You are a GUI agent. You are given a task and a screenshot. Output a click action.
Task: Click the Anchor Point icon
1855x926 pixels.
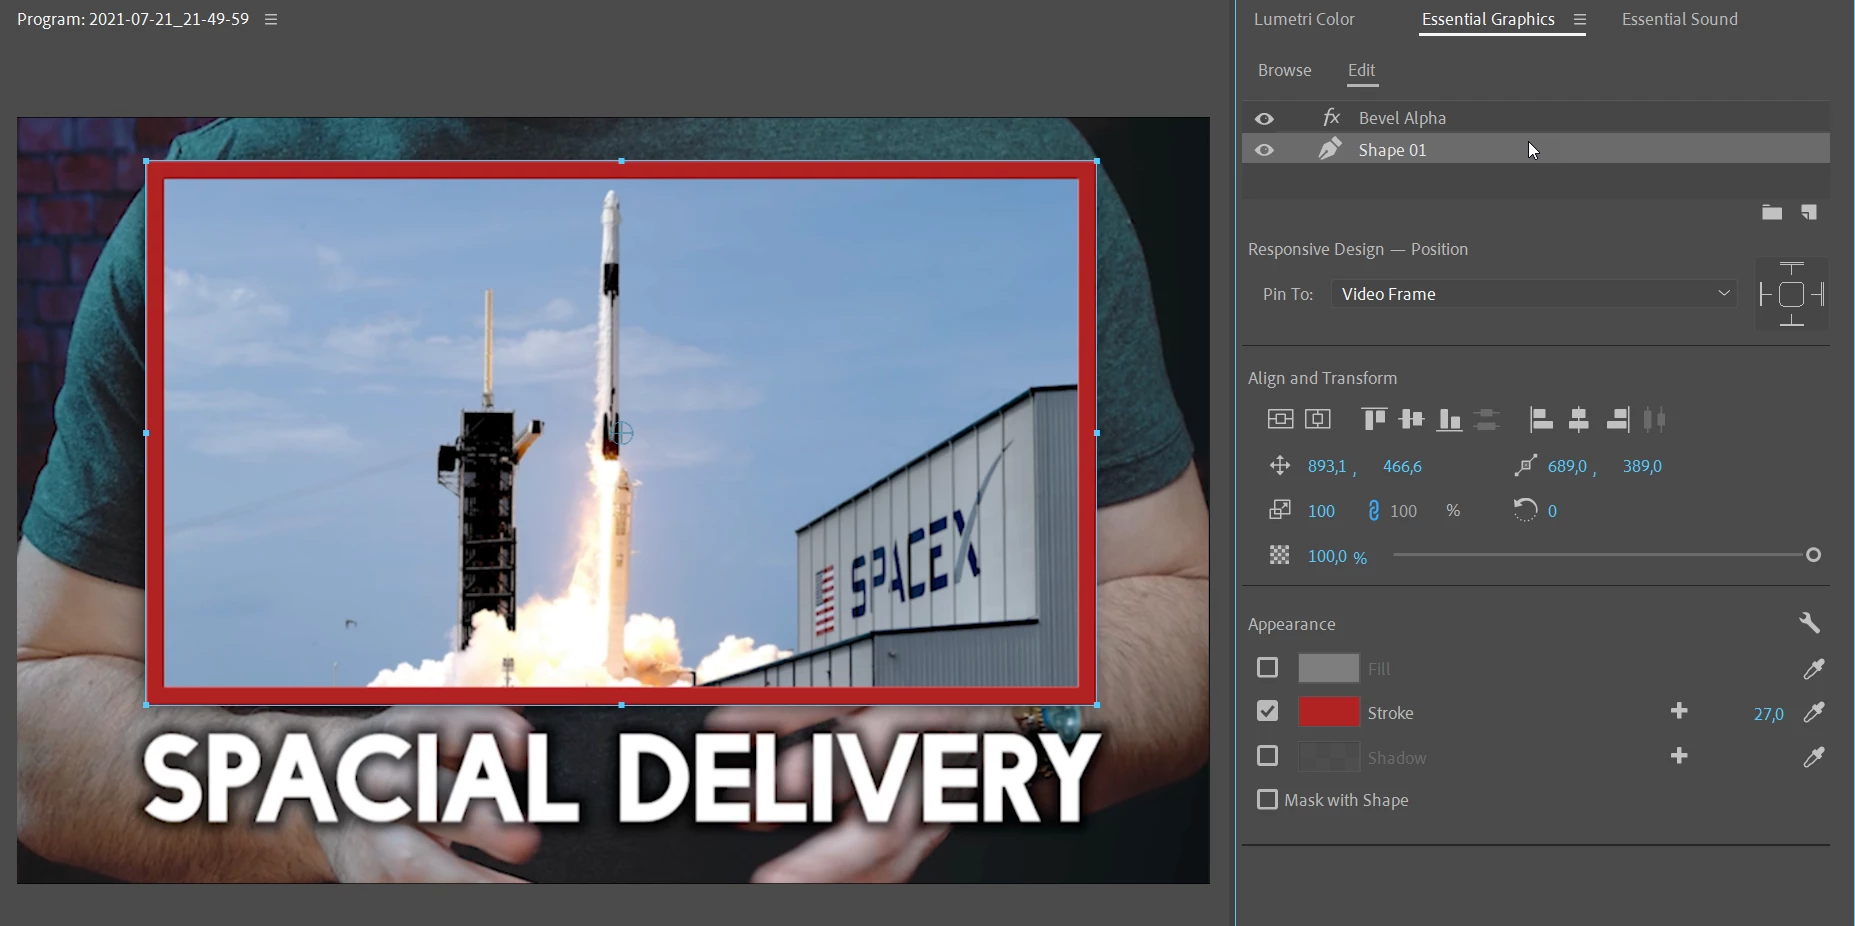(1525, 466)
